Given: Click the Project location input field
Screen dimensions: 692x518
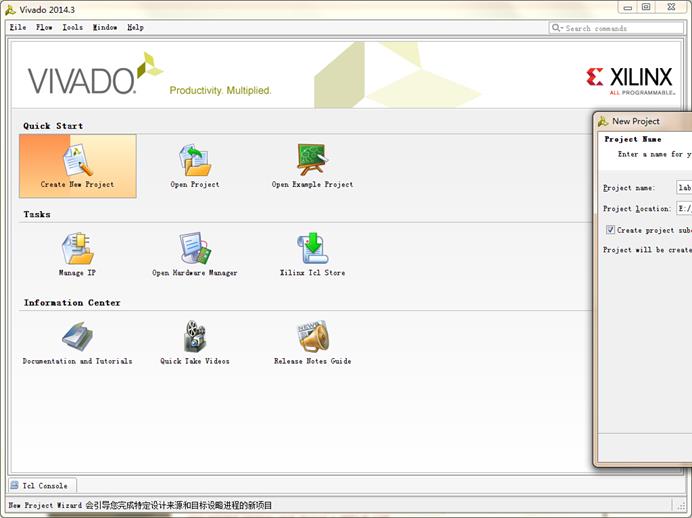Looking at the screenshot, I should [684, 208].
